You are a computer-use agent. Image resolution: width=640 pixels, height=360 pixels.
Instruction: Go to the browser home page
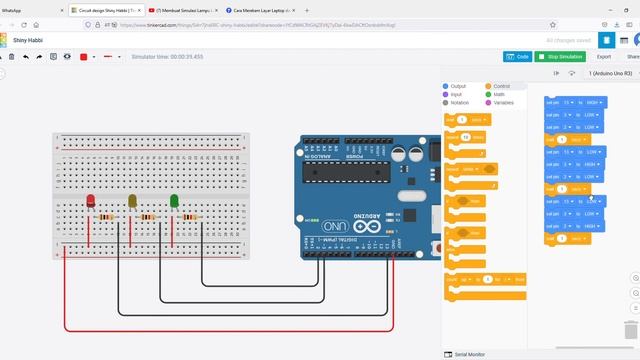click(36, 25)
